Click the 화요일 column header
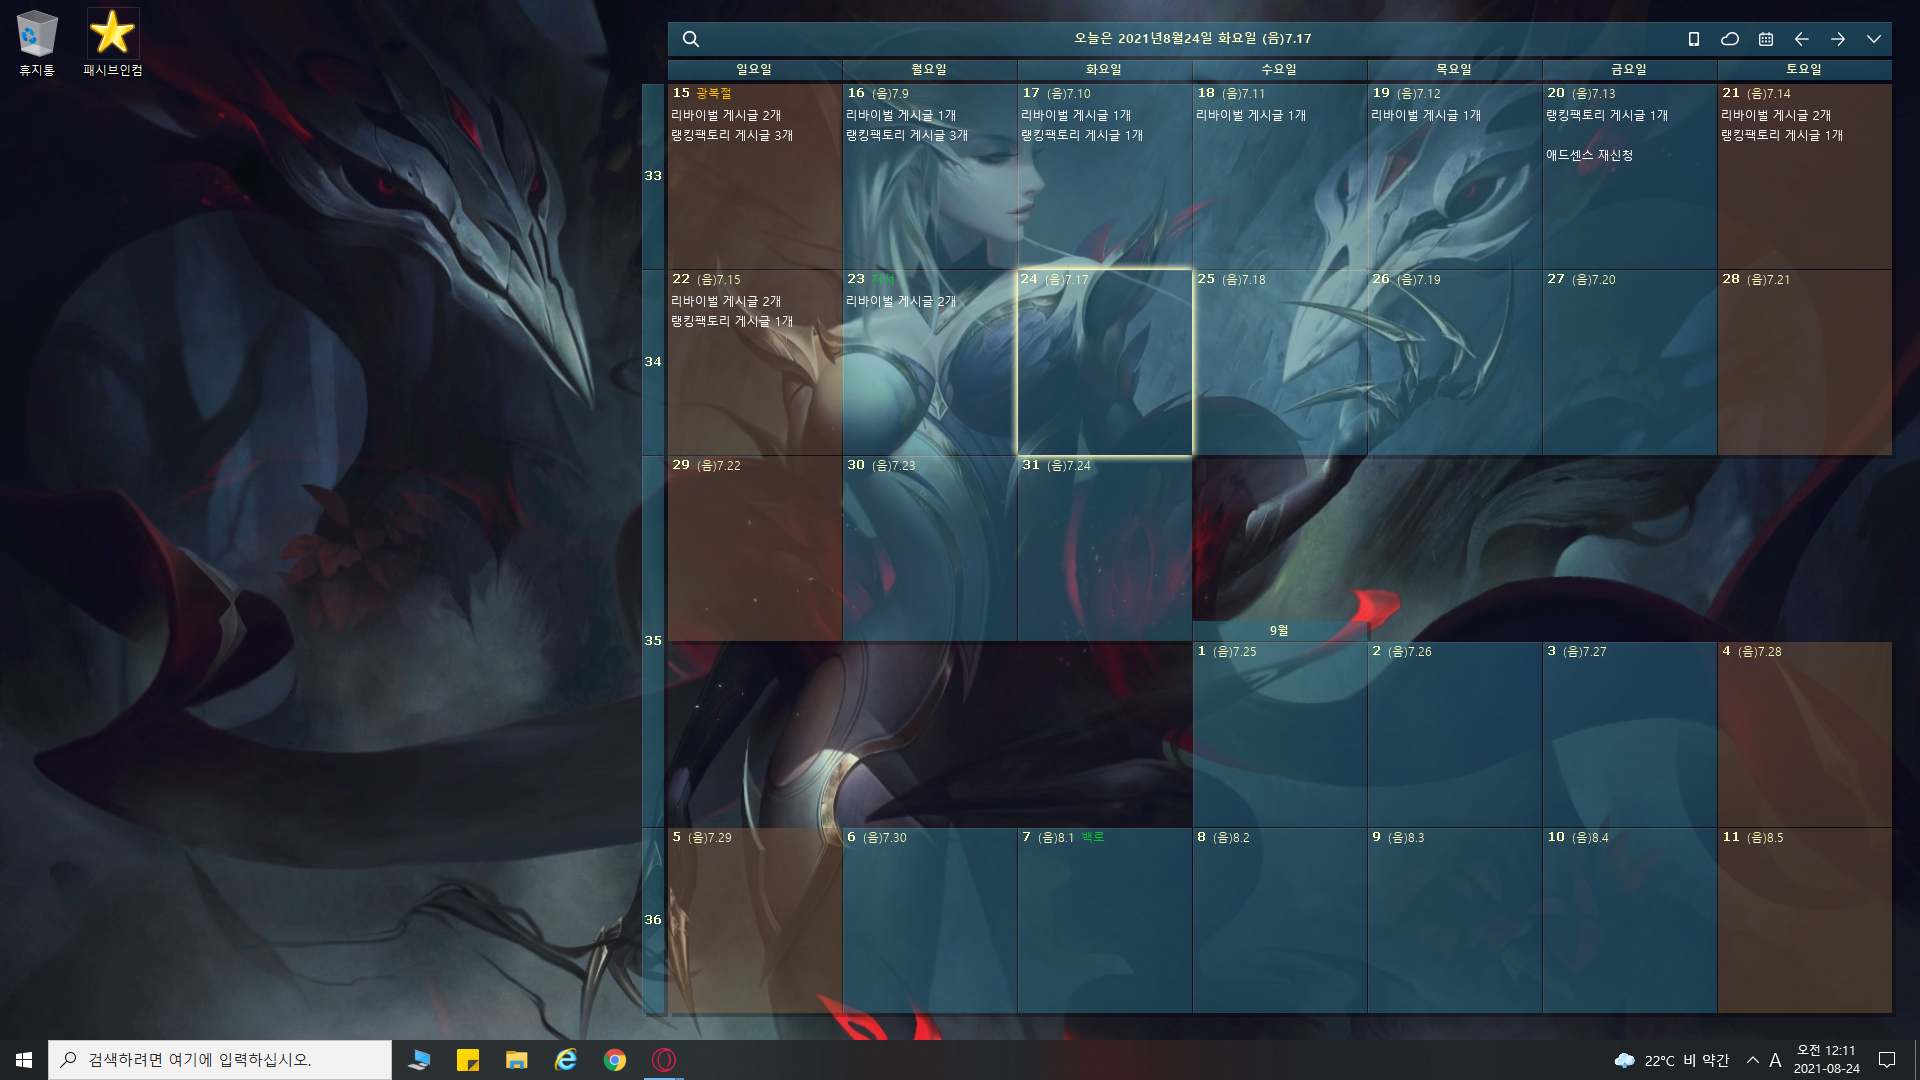 pyautogui.click(x=1104, y=69)
